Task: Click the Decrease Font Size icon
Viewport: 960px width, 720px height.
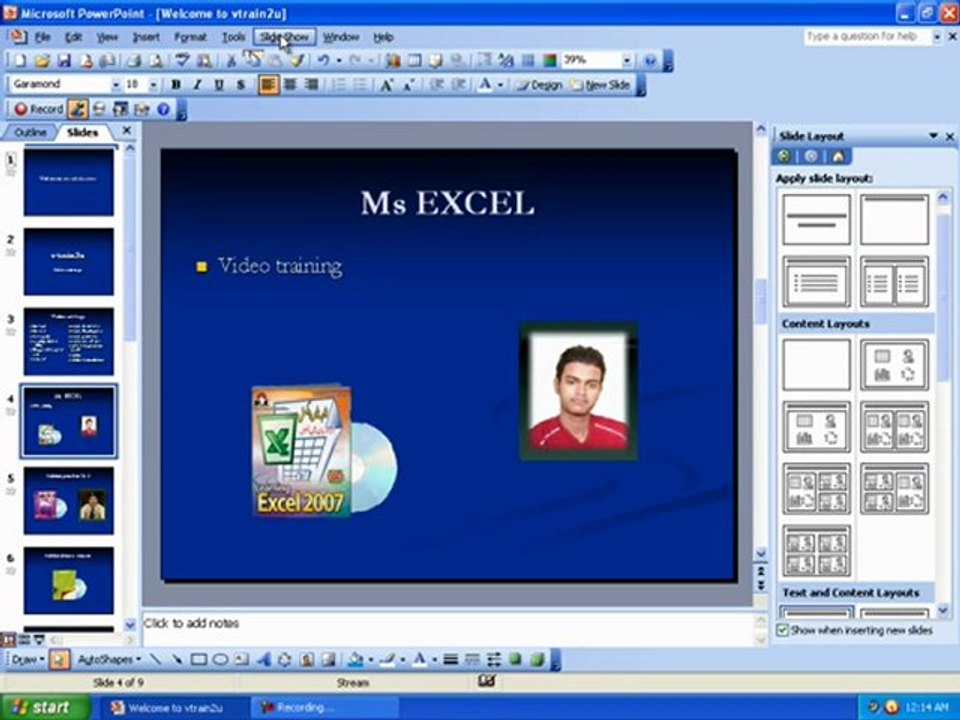Action: tap(408, 85)
